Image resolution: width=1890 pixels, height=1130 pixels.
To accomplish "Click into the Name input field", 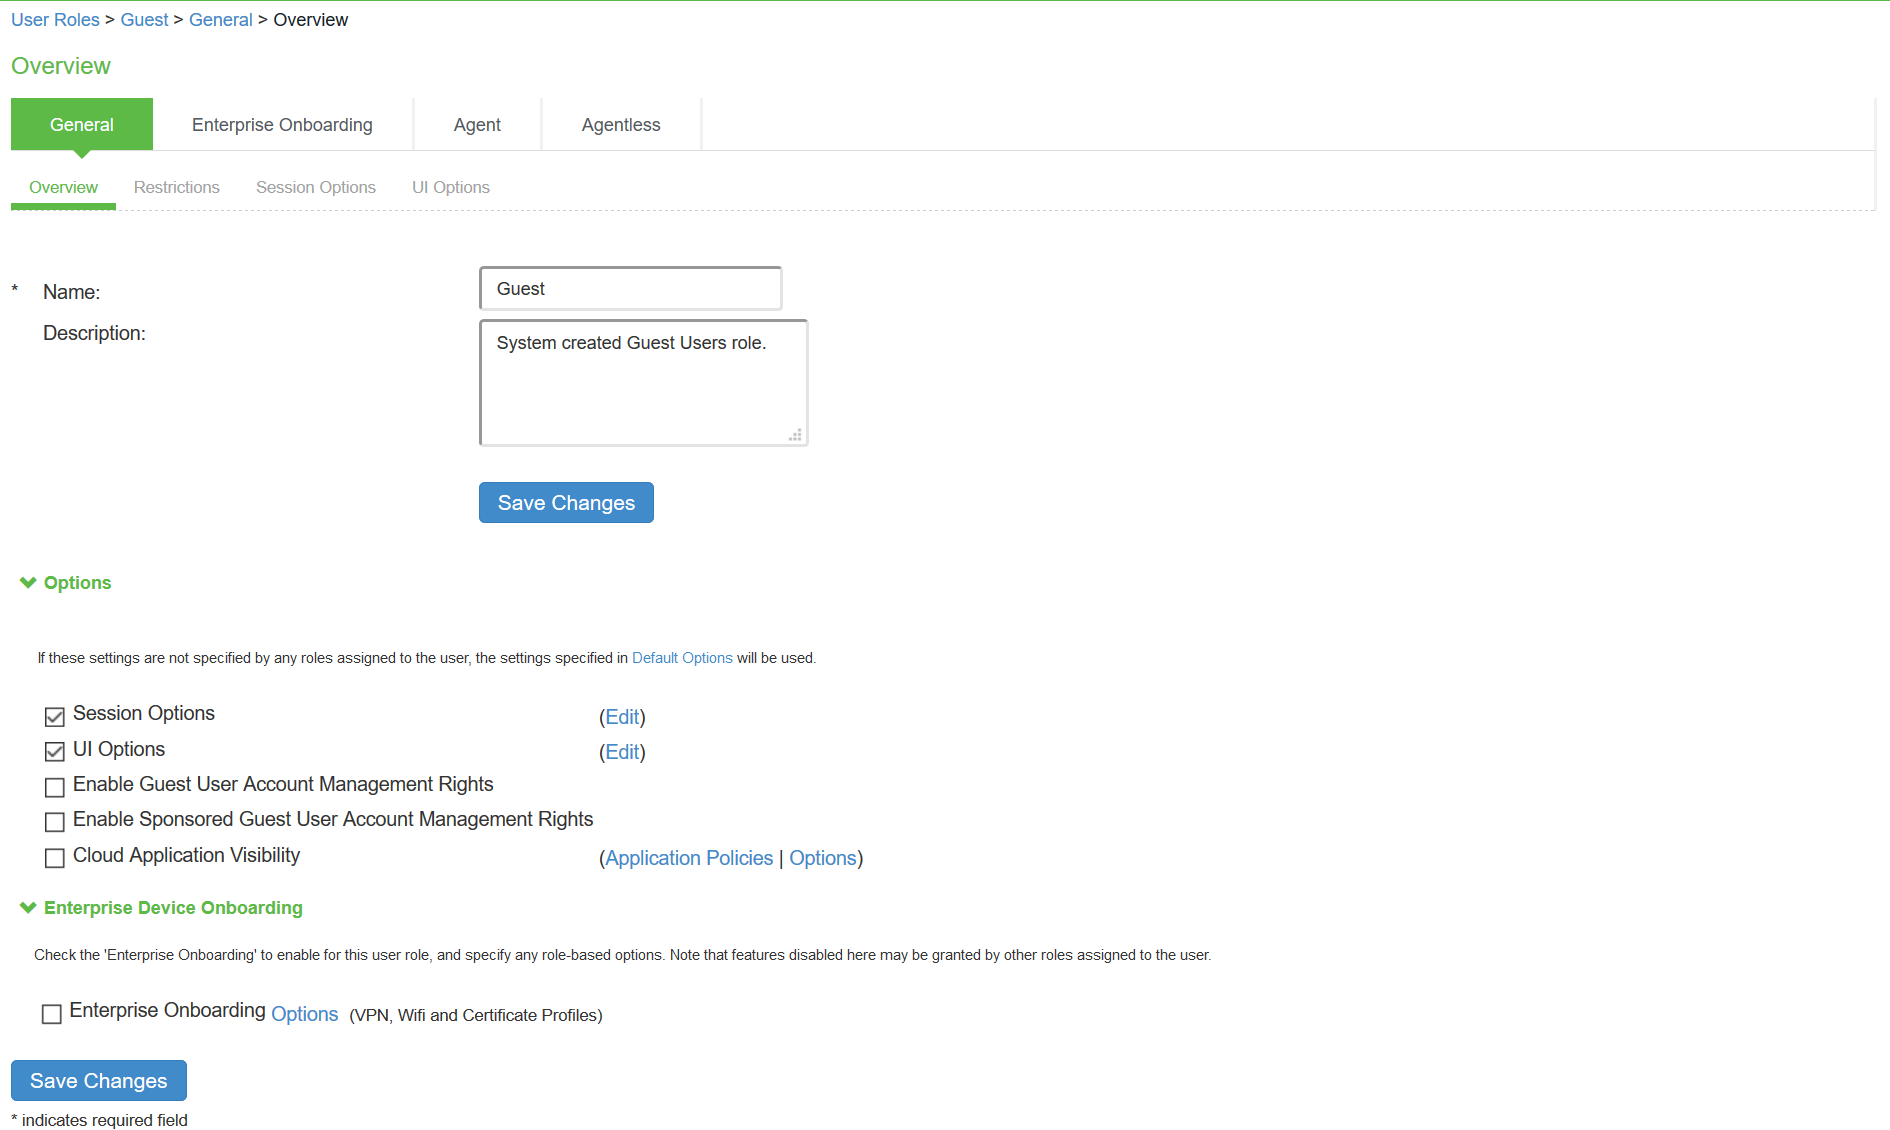I will 630,289.
